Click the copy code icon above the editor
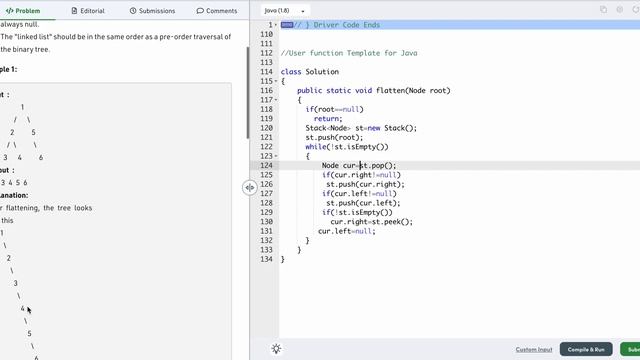The width and height of the screenshot is (640, 360). [603, 9]
